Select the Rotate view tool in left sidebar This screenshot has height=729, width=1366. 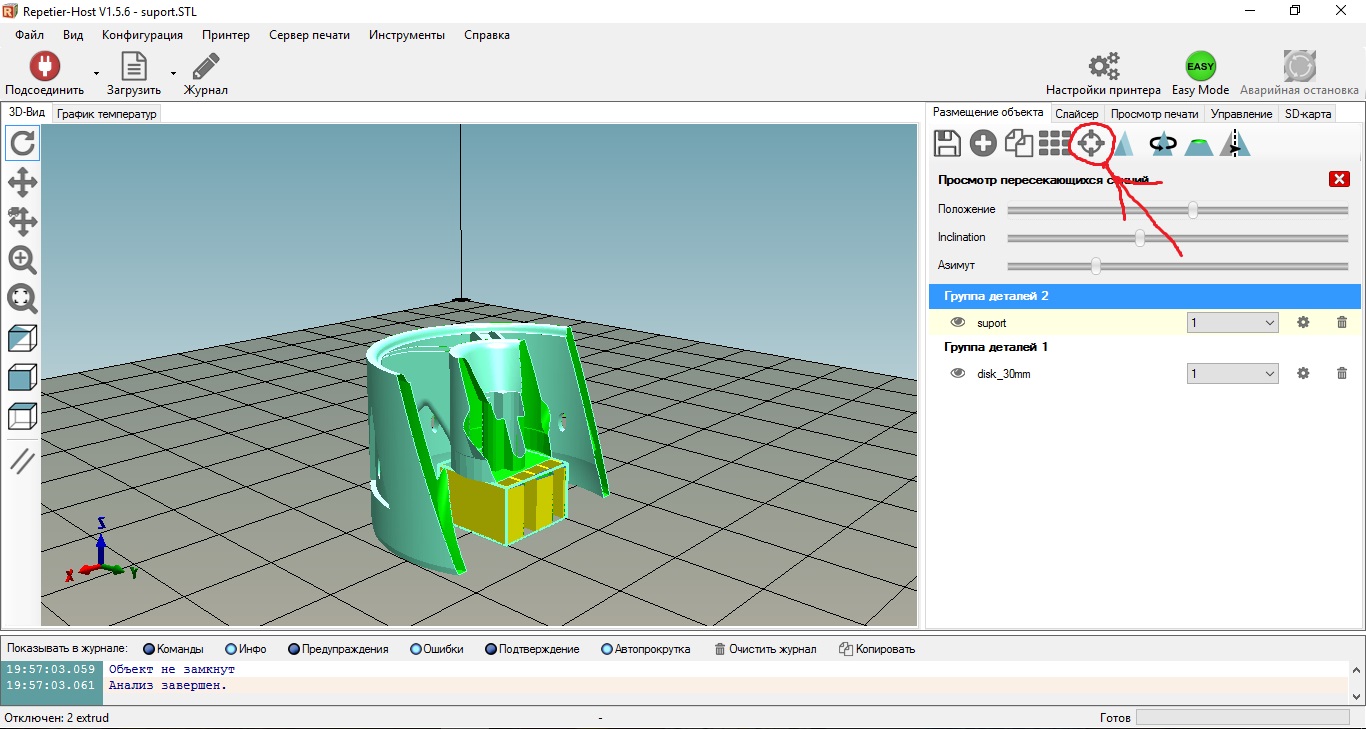coord(22,143)
